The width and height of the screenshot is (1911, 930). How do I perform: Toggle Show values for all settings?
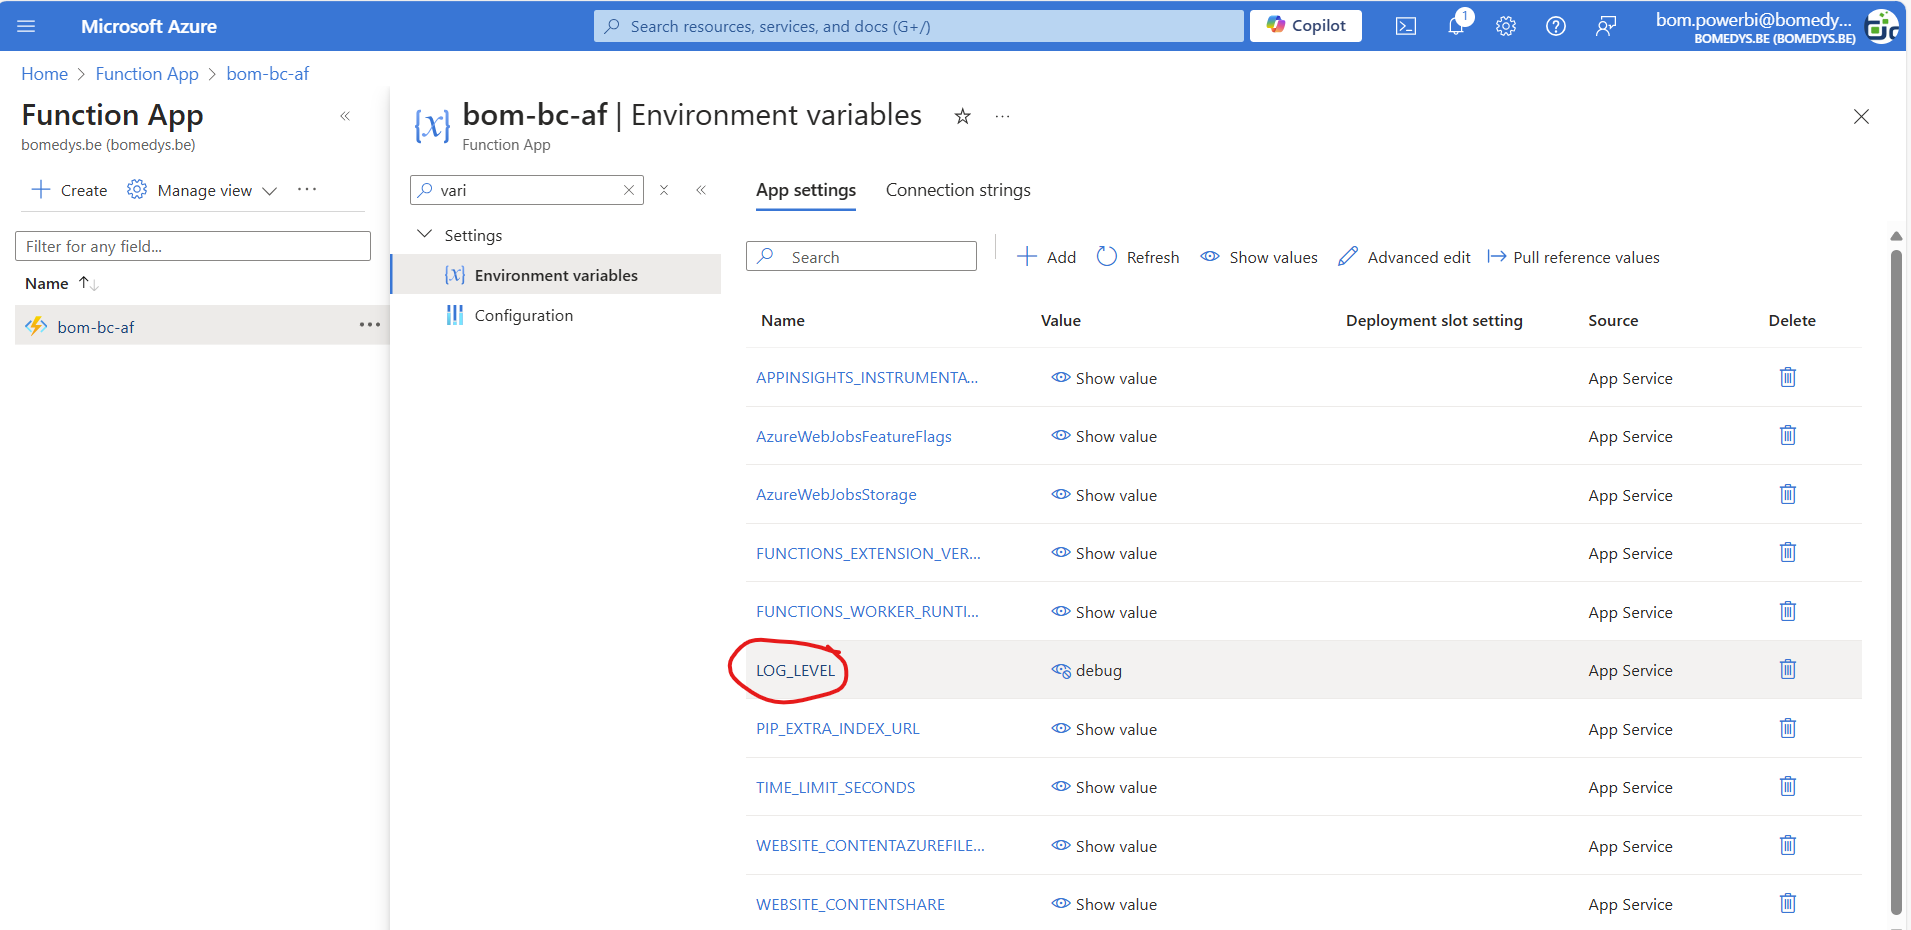(1259, 257)
